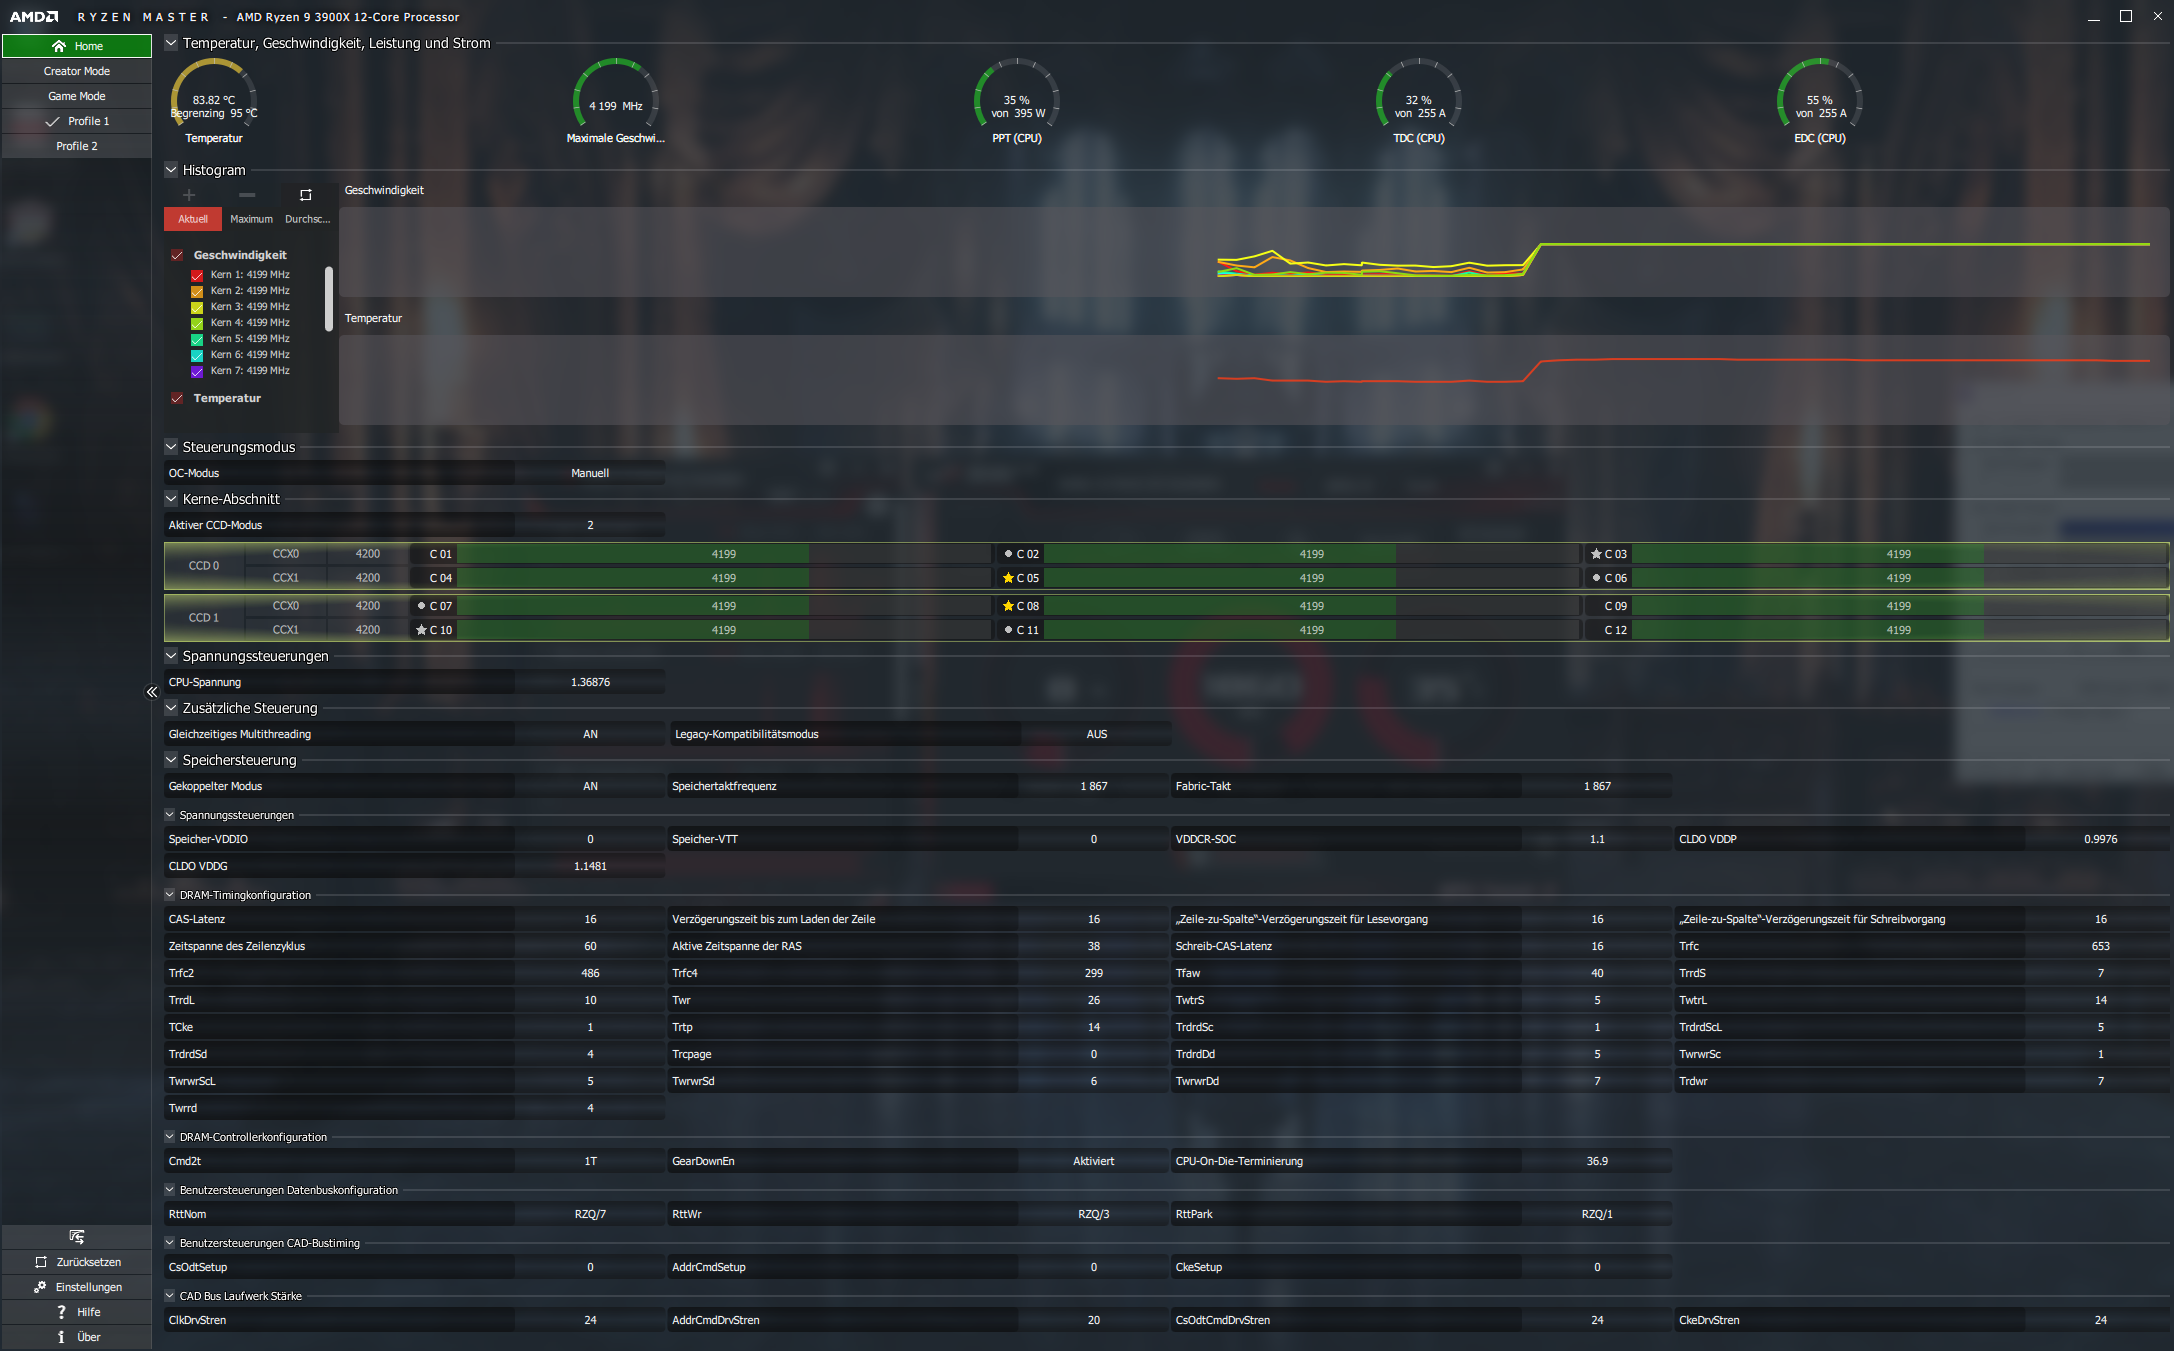Collapse DRAM-Timingkonfiguration section

point(170,895)
